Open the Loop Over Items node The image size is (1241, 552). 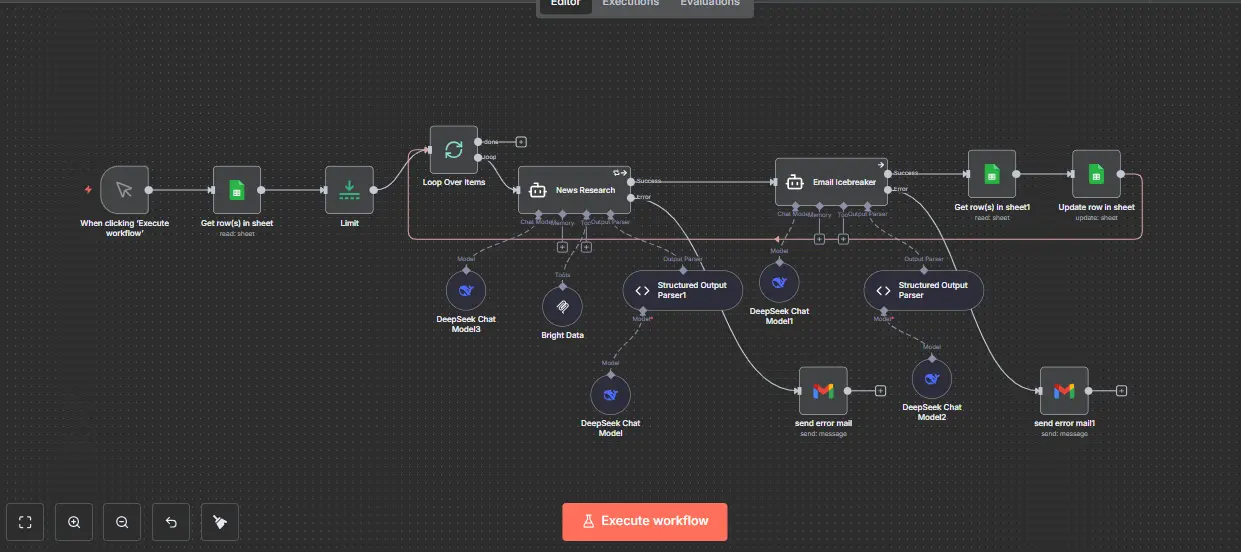[x=453, y=150]
